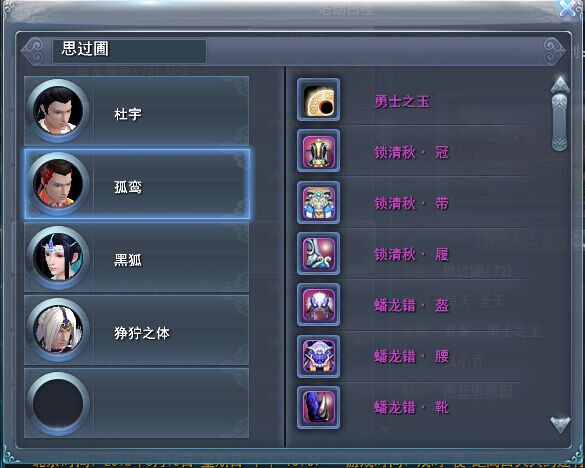Click the 勇士之玉 item name text

[x=402, y=102]
